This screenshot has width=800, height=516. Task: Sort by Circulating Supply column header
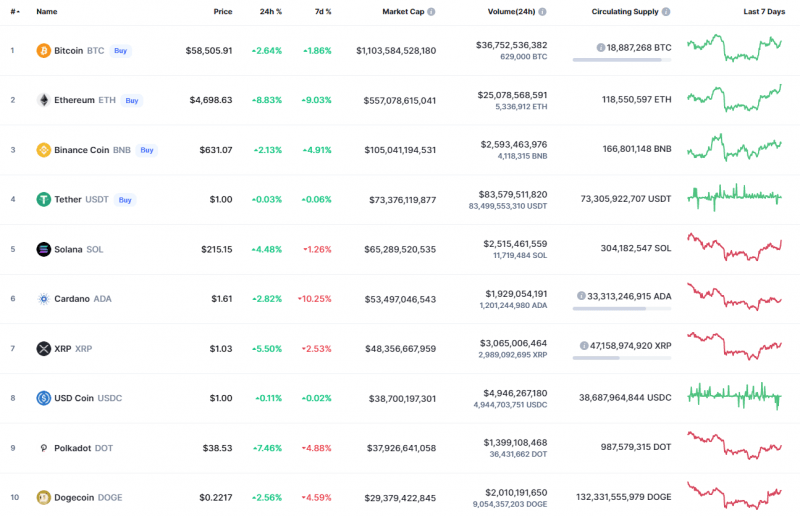[625, 12]
